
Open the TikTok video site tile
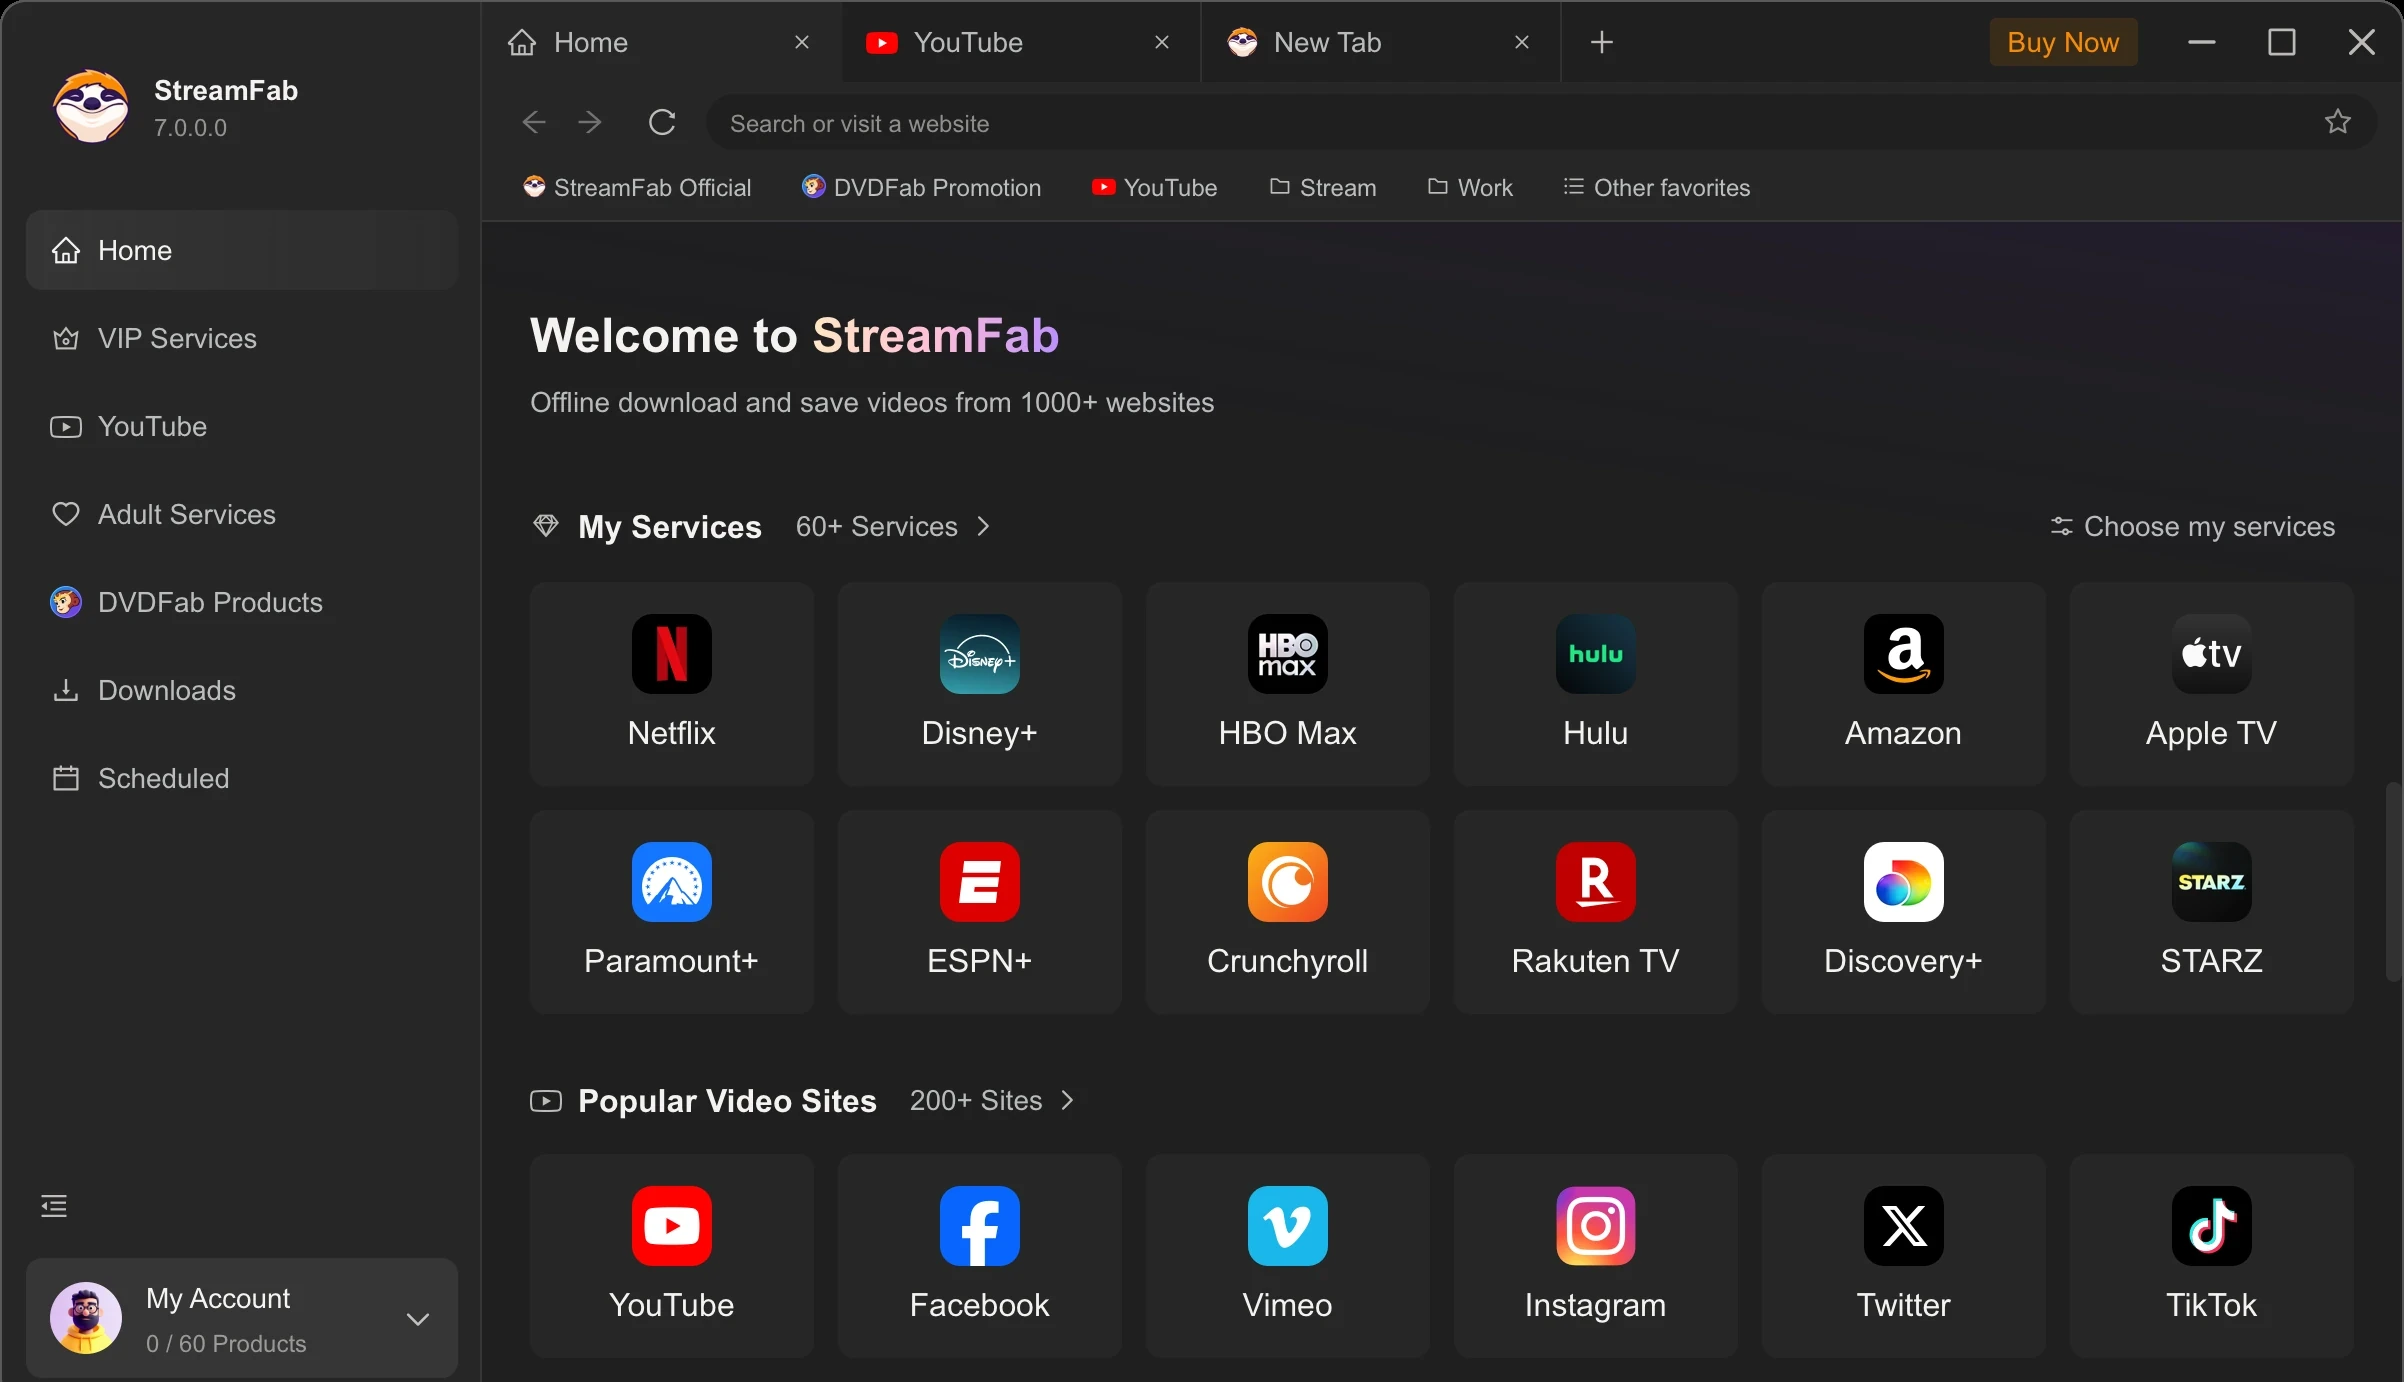(x=2211, y=1256)
